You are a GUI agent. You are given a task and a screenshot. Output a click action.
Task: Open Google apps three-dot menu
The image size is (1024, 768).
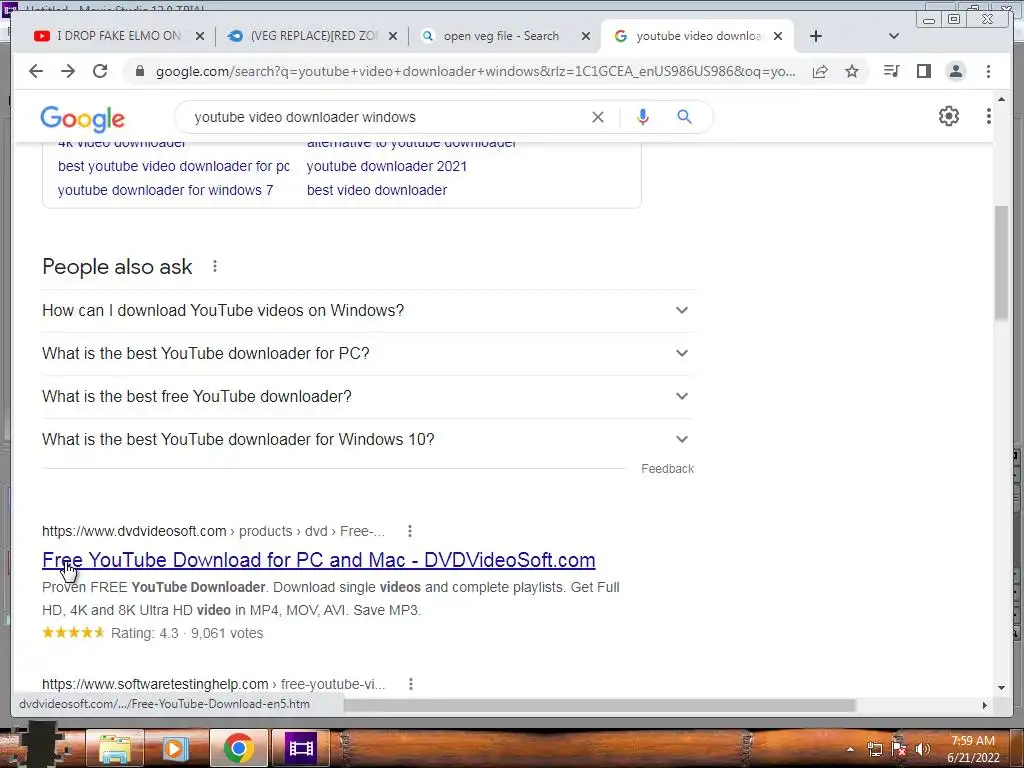[x=988, y=116]
